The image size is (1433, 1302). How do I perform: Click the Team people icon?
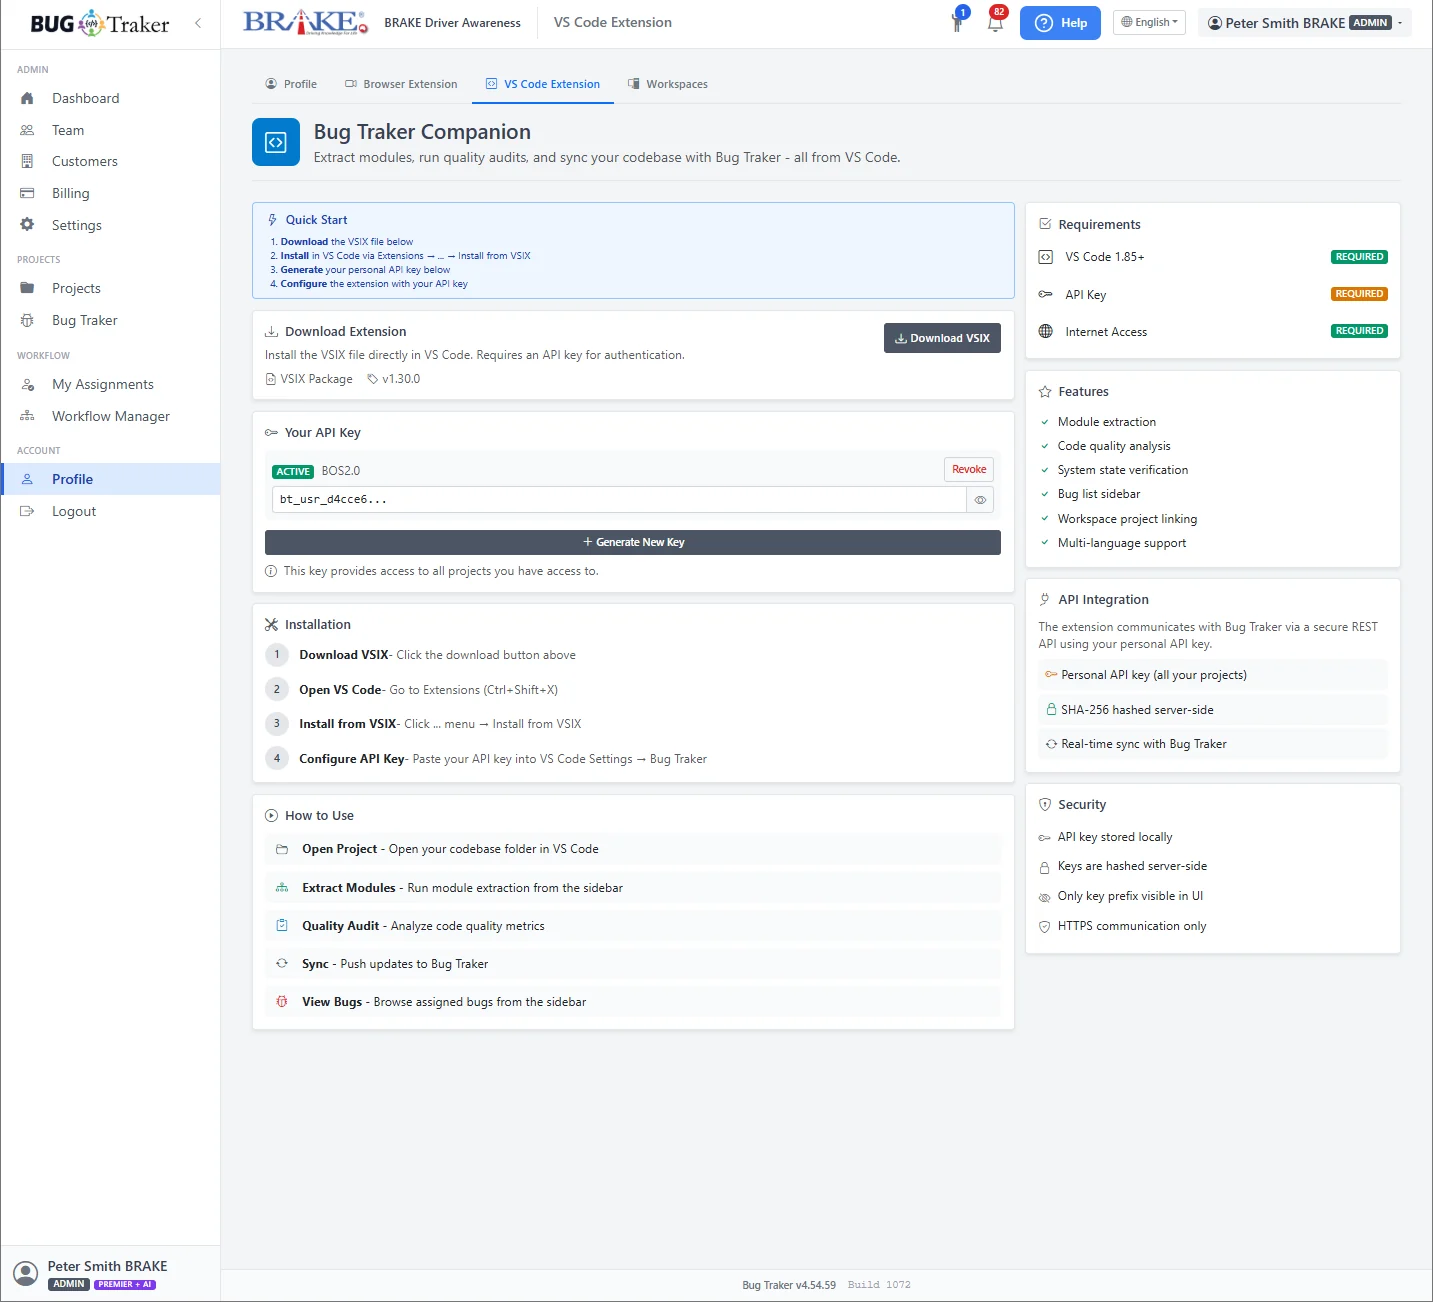tap(27, 130)
